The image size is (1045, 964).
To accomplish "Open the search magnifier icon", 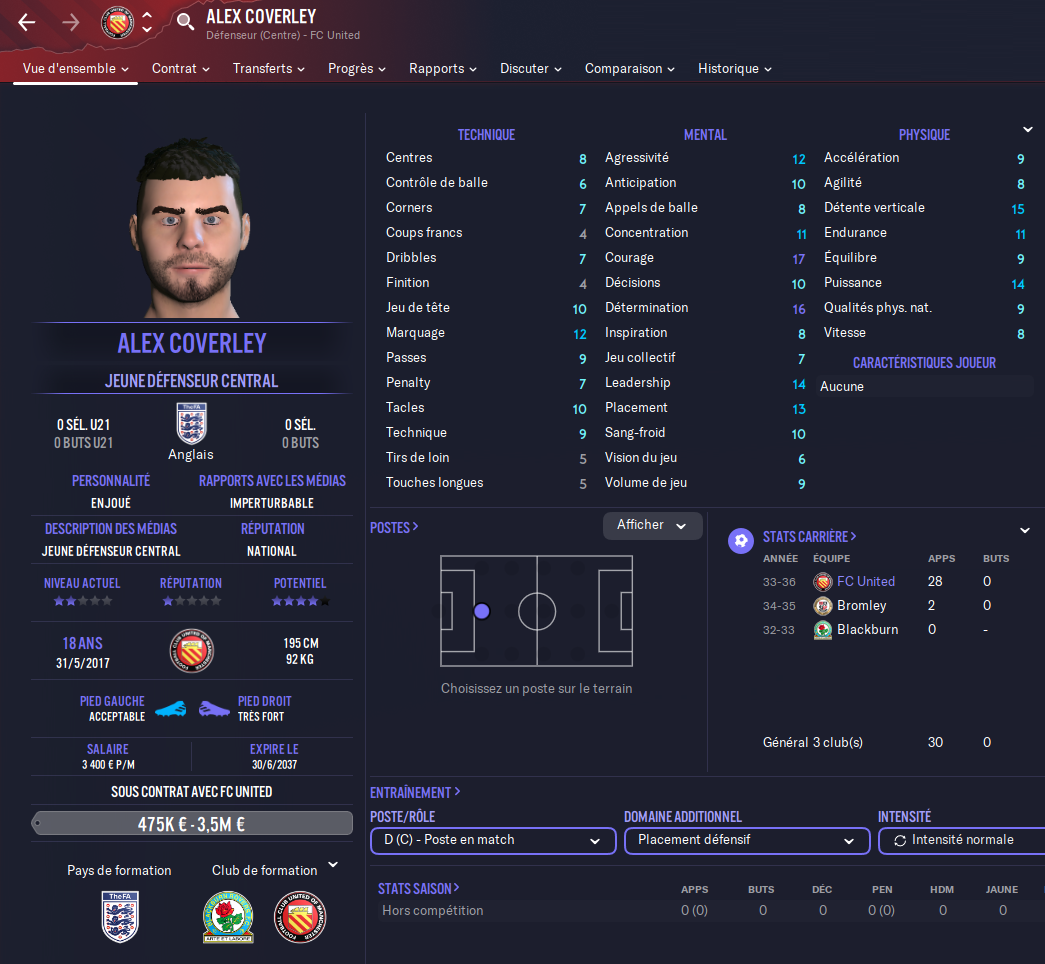I will point(185,21).
